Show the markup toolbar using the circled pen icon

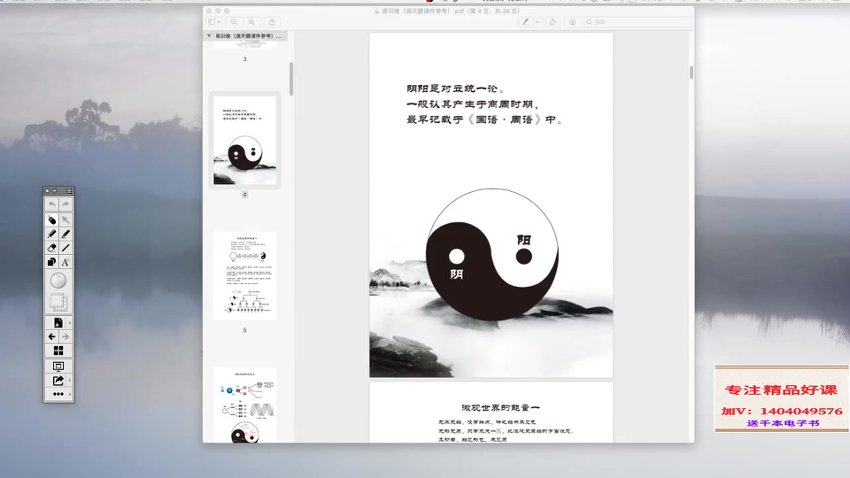pos(572,22)
